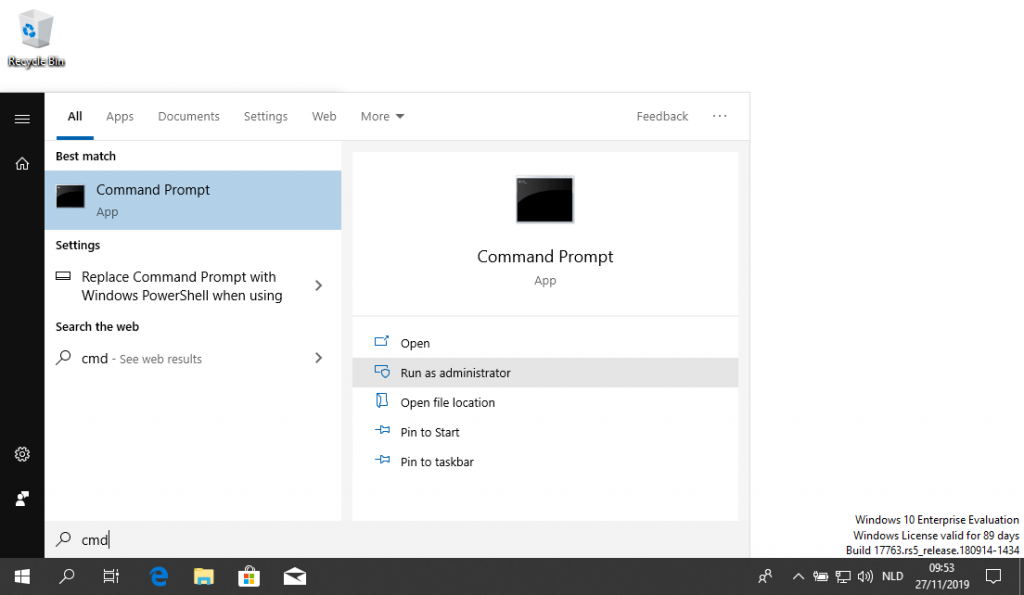The height and width of the screenshot is (595, 1024).
Task: Open the Action Center notifications icon
Action: coord(993,577)
